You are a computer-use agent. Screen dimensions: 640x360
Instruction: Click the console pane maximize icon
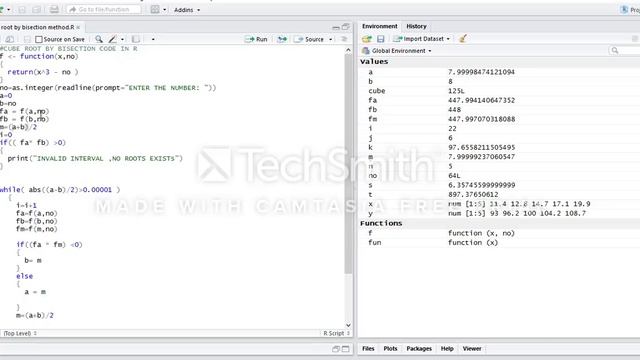(x=346, y=349)
